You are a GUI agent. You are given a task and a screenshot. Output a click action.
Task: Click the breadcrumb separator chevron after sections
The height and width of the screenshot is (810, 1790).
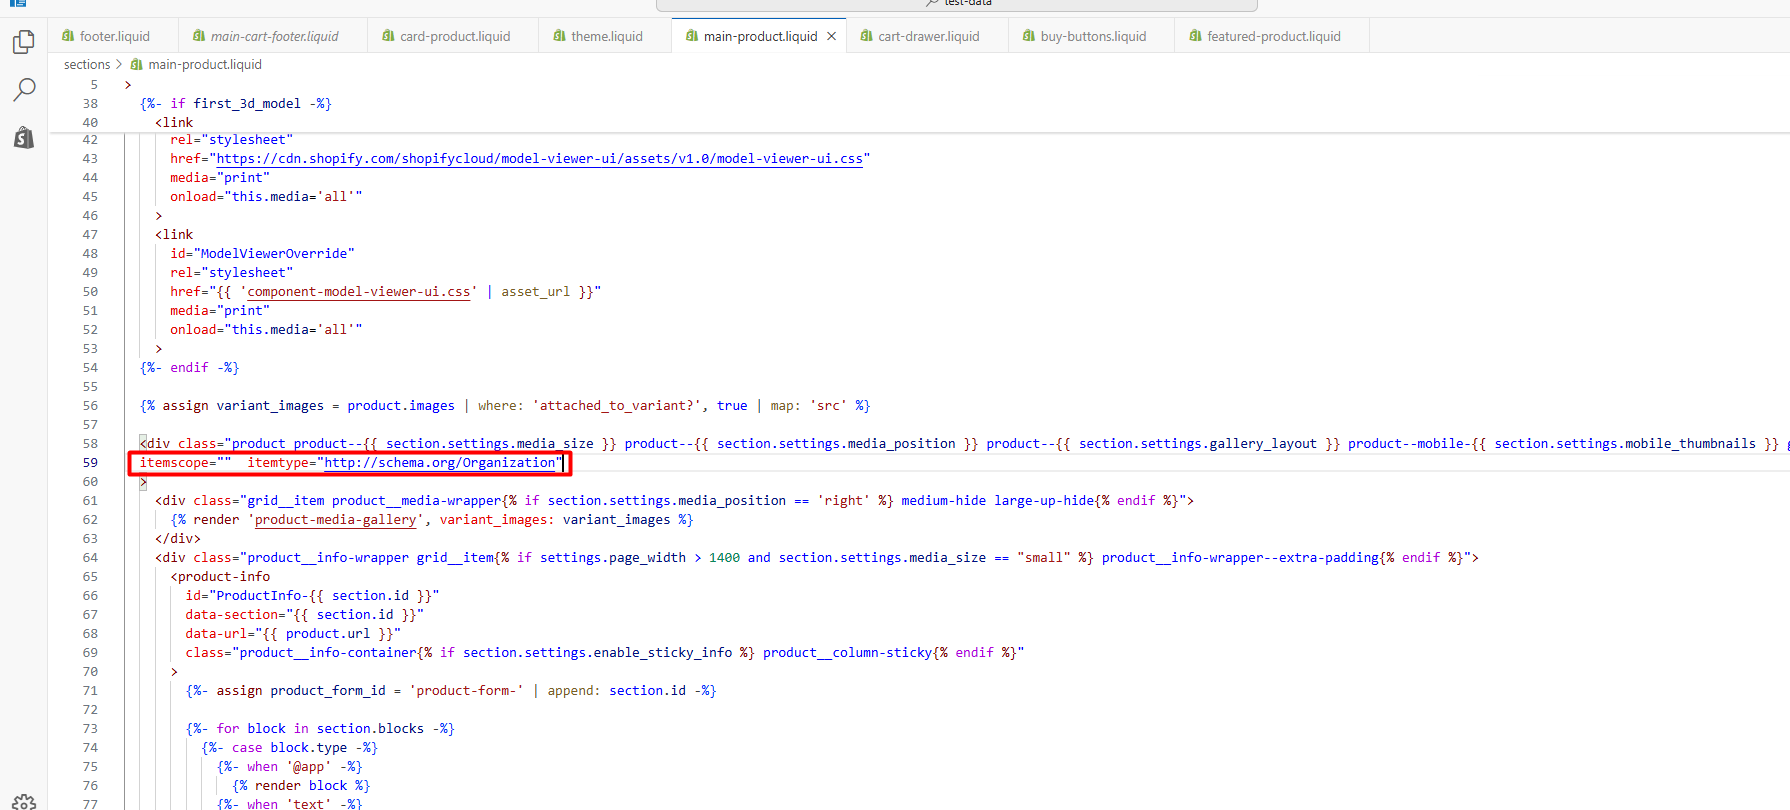119,64
